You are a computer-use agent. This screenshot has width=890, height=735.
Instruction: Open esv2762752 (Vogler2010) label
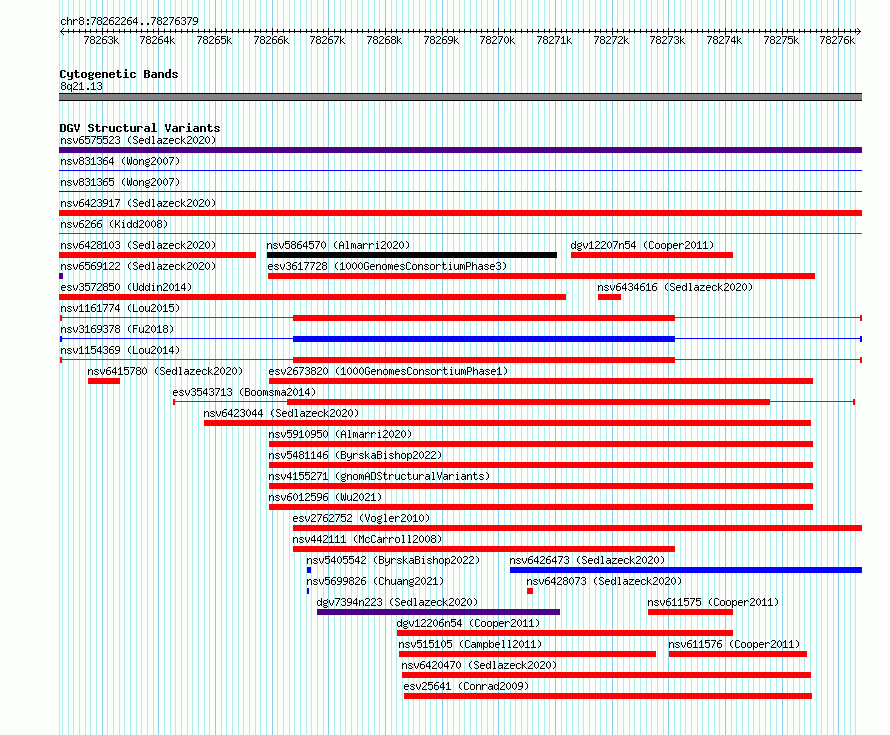[361, 518]
